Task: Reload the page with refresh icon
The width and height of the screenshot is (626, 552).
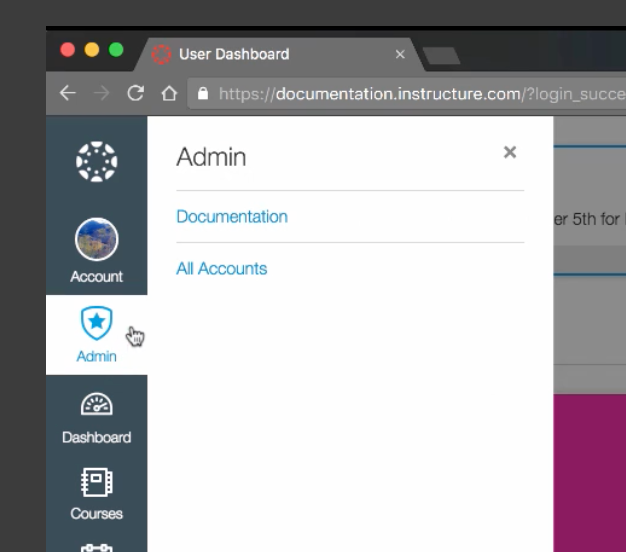Action: click(135, 94)
